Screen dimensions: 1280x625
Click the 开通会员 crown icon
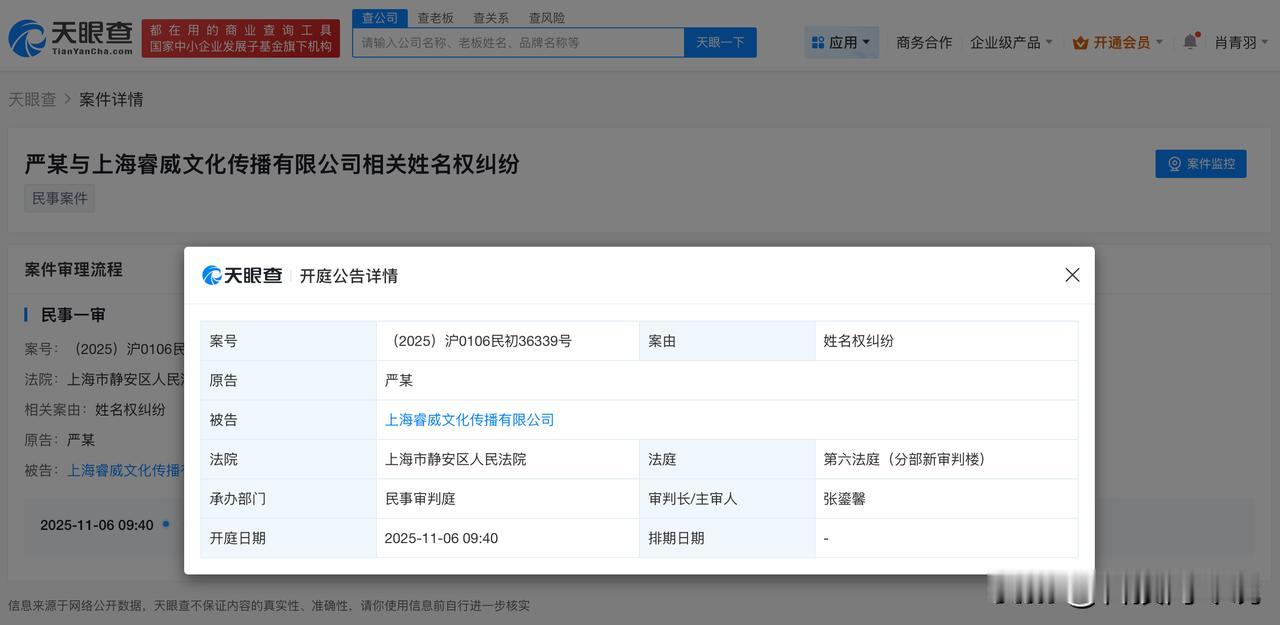coord(1080,43)
